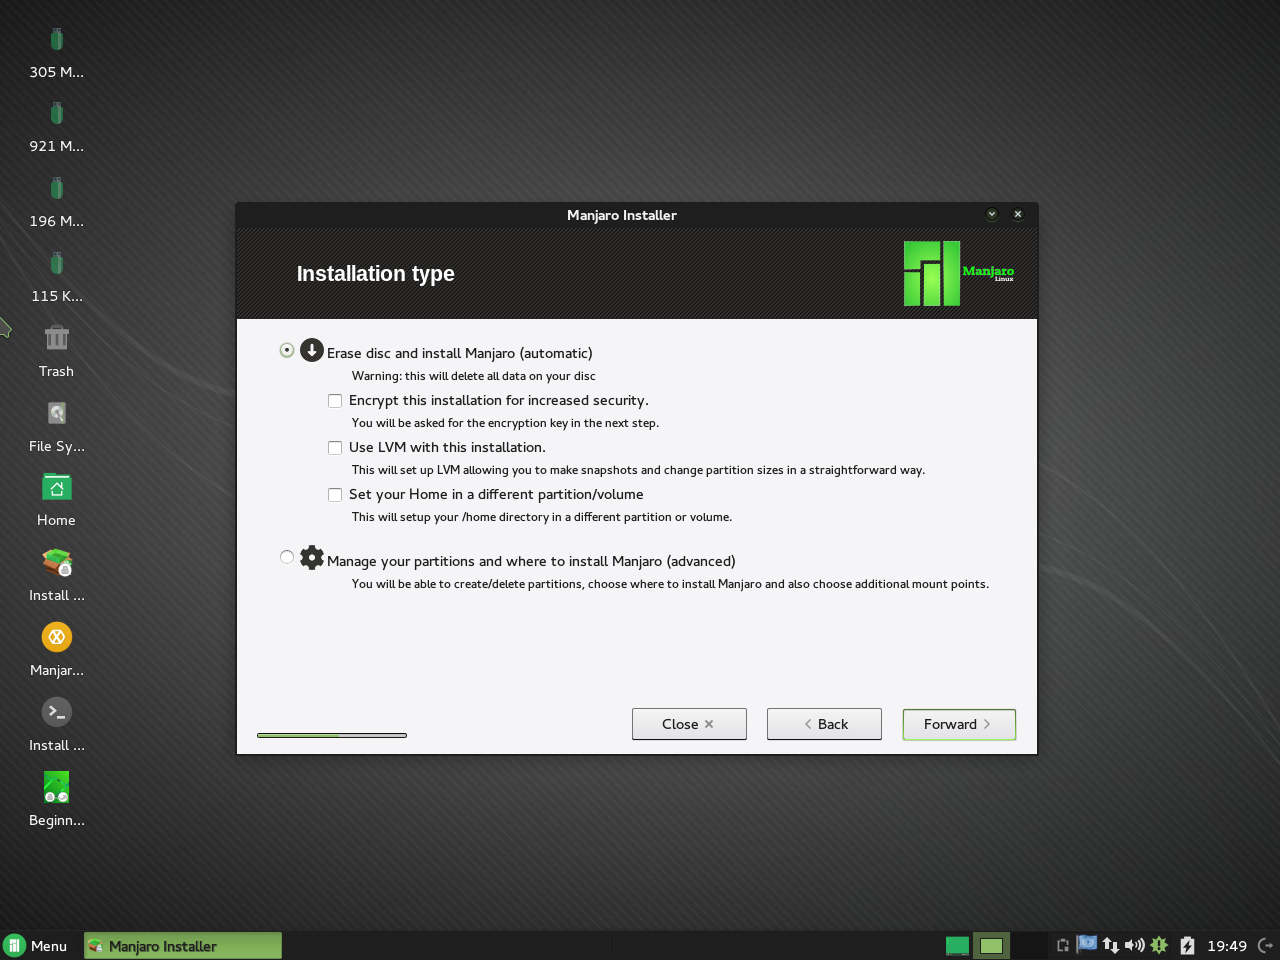Click the 19:49 clock in panel

click(1227, 946)
